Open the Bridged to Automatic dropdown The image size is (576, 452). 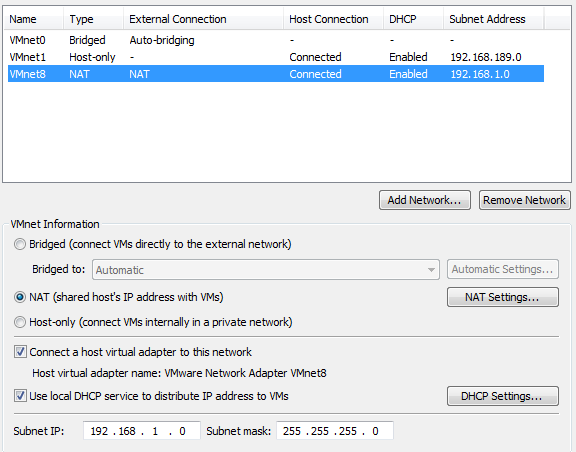(x=266, y=270)
